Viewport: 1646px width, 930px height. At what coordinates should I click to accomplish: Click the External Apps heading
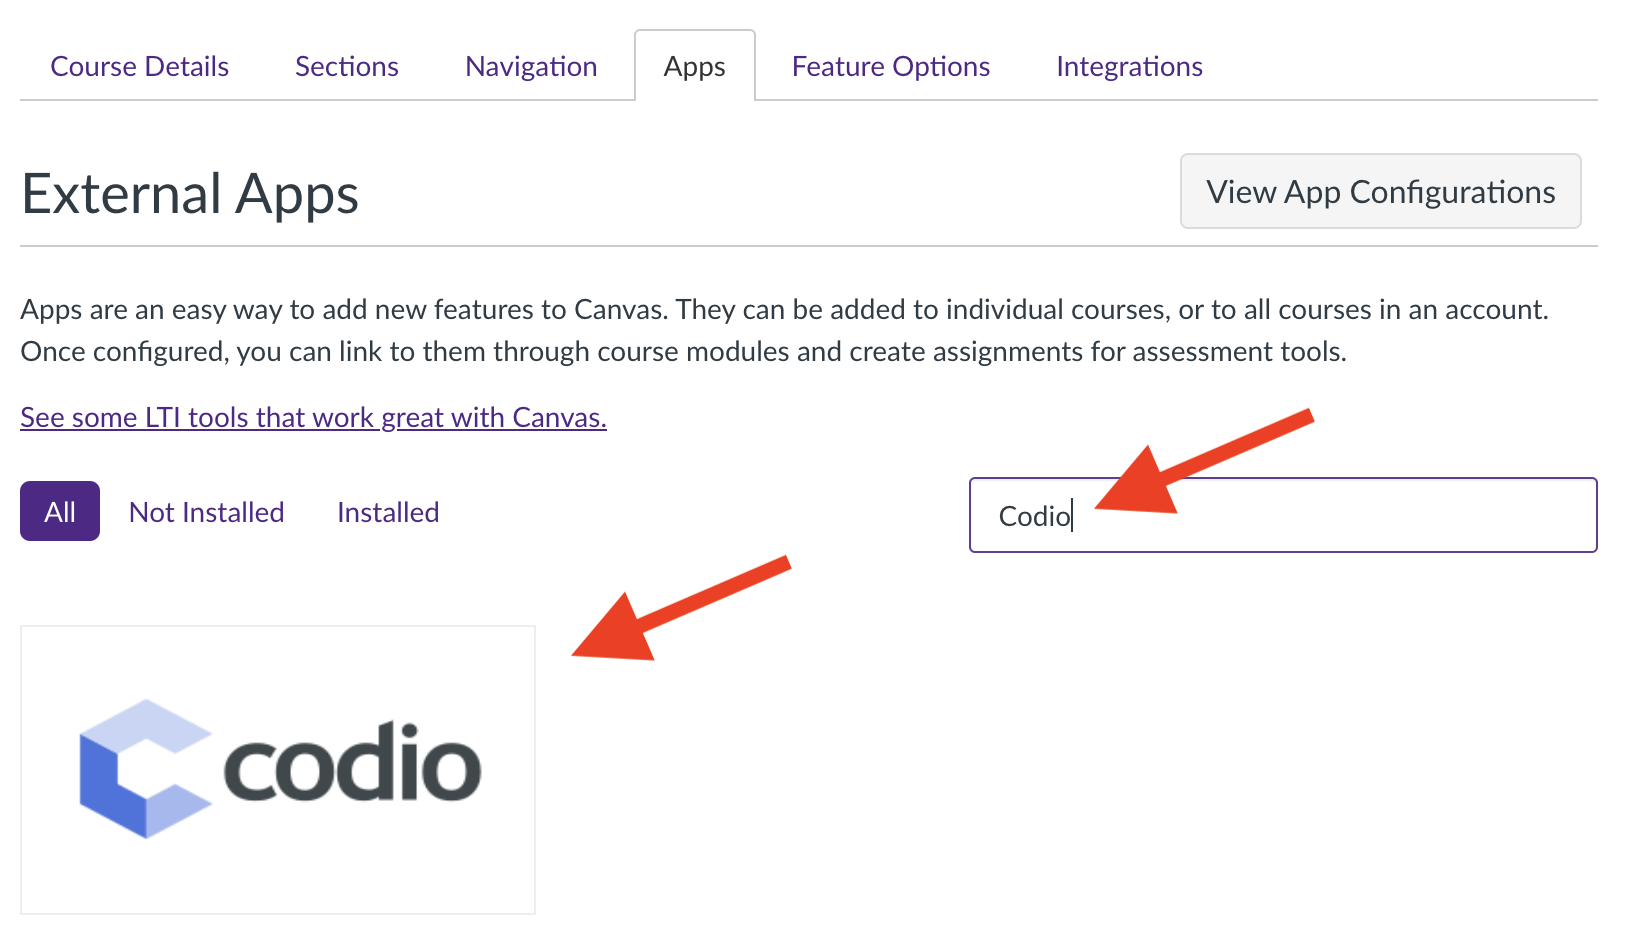[x=190, y=194]
